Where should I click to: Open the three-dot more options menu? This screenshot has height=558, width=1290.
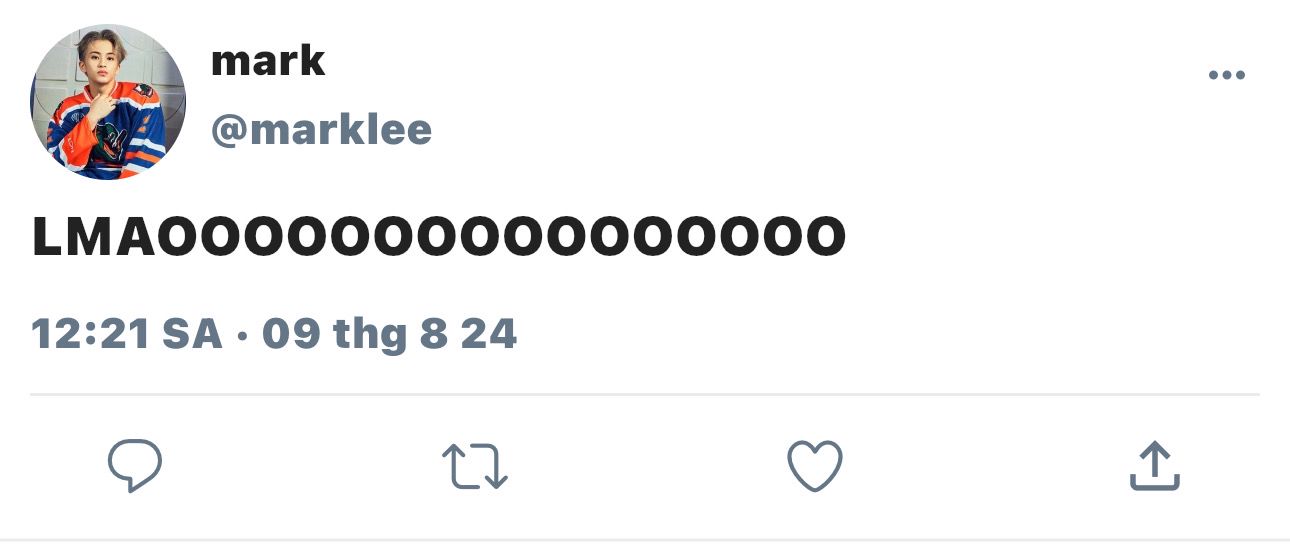point(1227,75)
